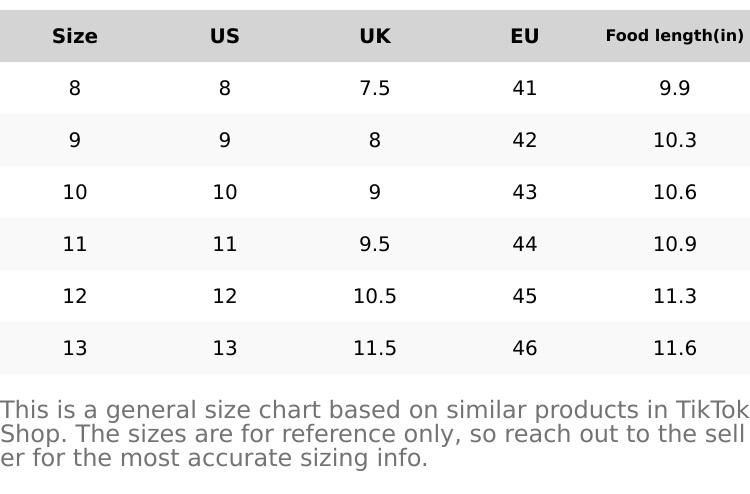
Task: Click EU size 45 cell
Action: pos(525,296)
